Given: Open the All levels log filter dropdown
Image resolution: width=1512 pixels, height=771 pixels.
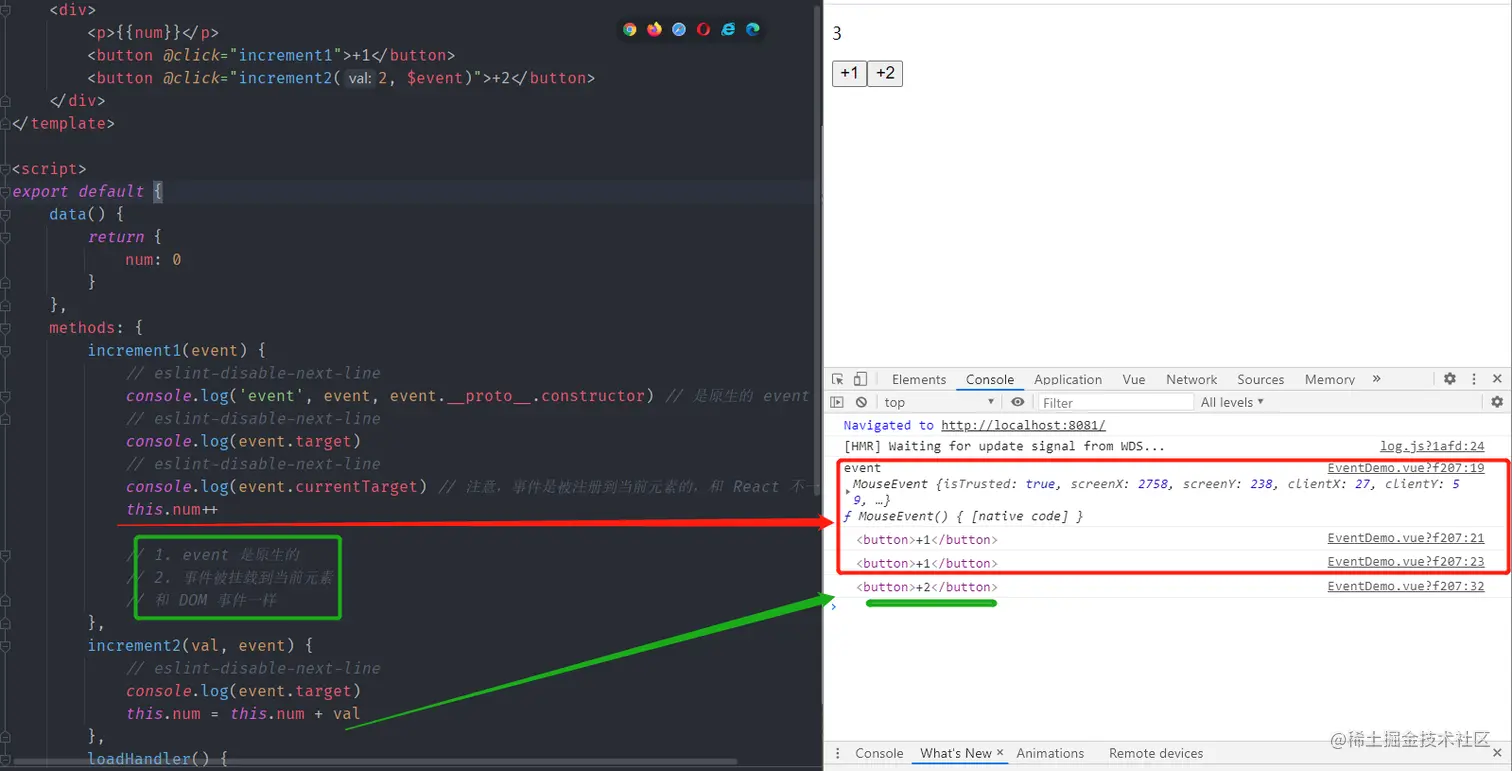Looking at the screenshot, I should [1232, 402].
